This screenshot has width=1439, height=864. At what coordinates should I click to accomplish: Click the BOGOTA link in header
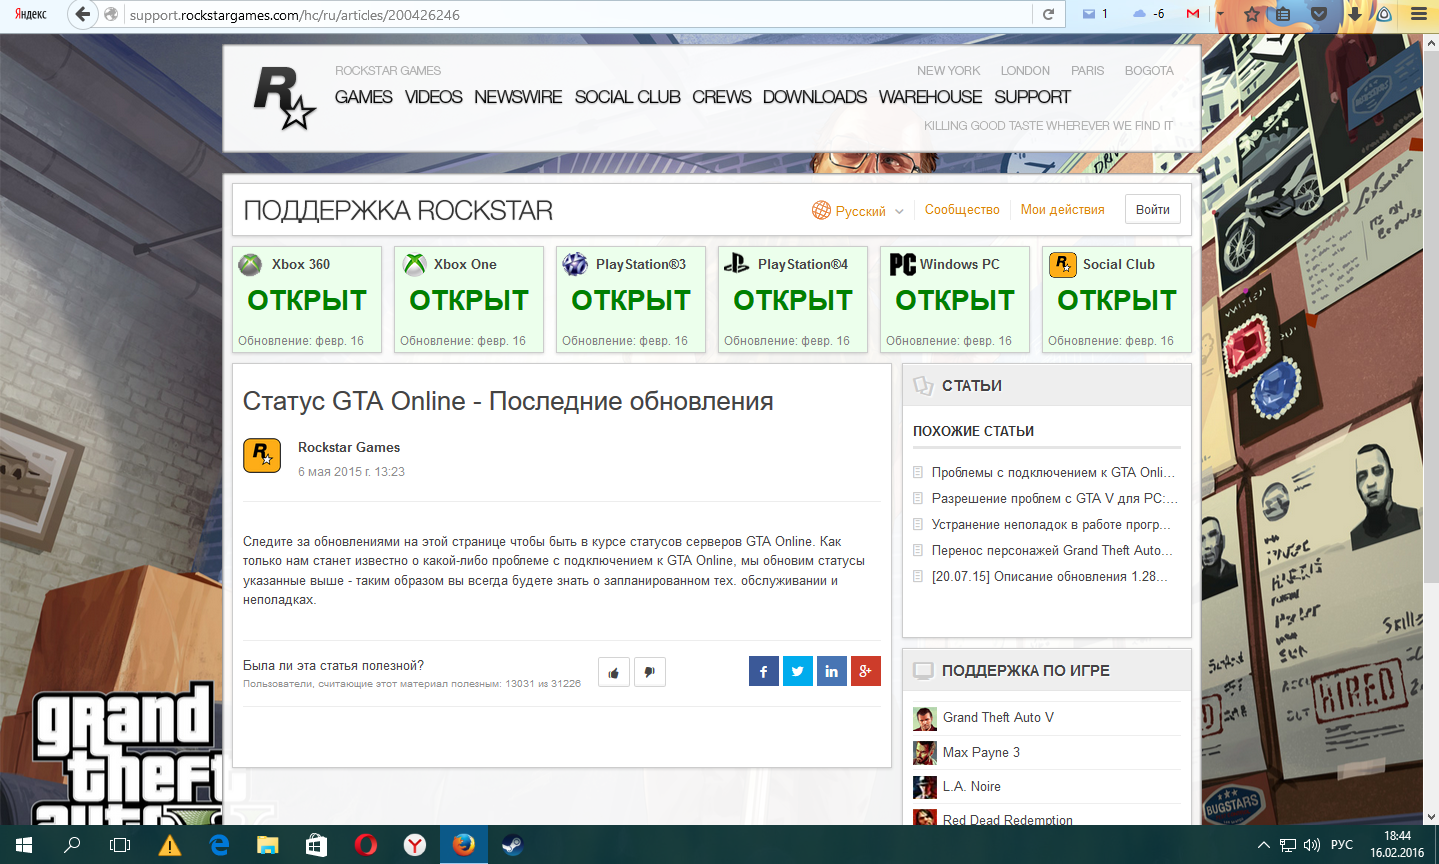coord(1149,71)
